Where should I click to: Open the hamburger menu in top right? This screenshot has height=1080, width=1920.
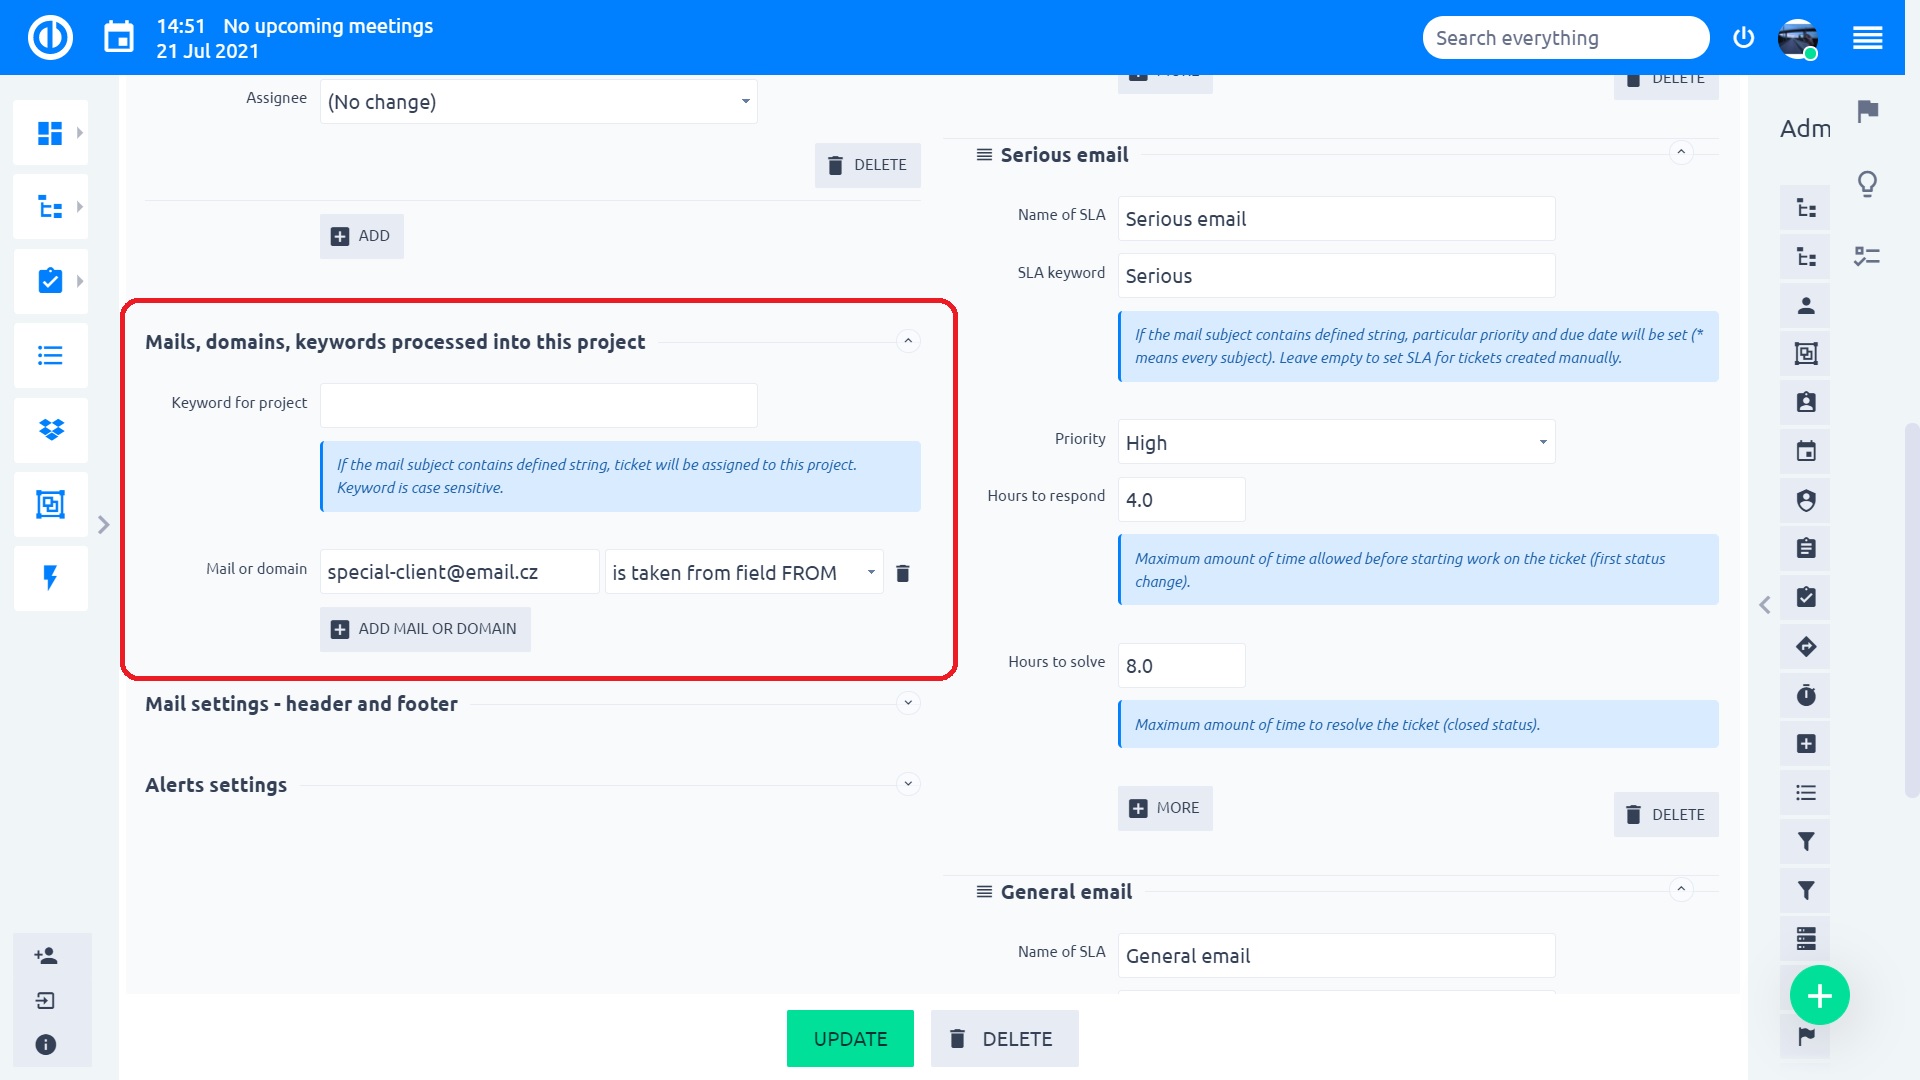coord(1867,38)
